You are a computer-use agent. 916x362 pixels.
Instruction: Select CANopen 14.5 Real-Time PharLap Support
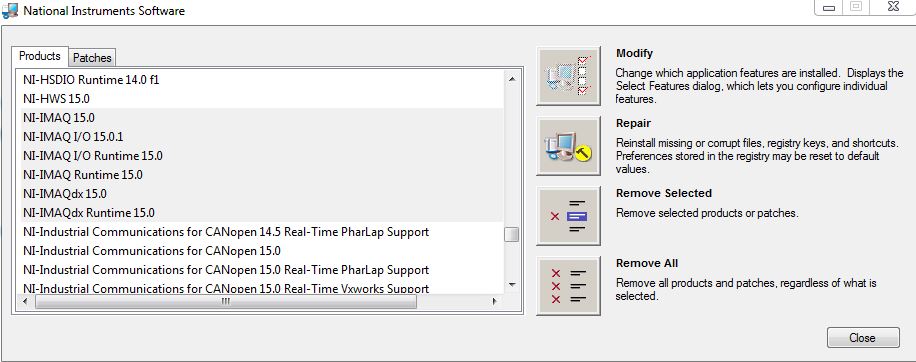pos(262,232)
